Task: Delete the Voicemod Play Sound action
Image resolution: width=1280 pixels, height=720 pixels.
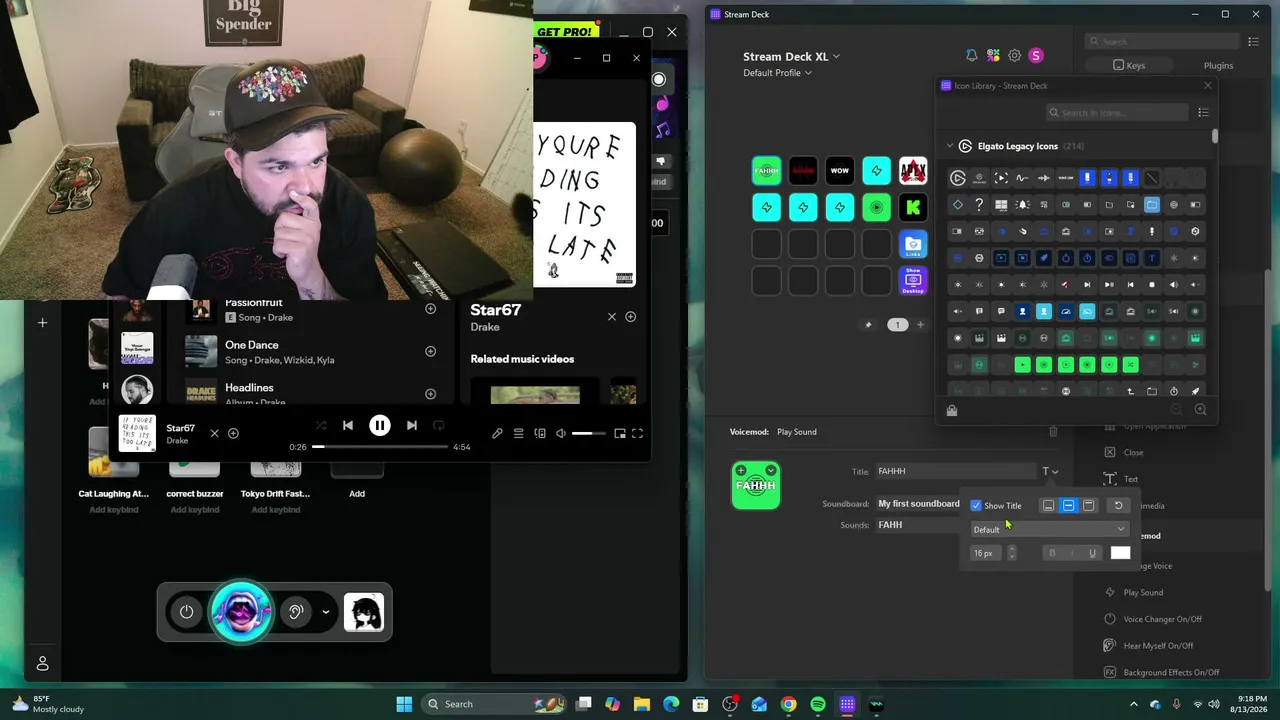Action: [x=1053, y=432]
